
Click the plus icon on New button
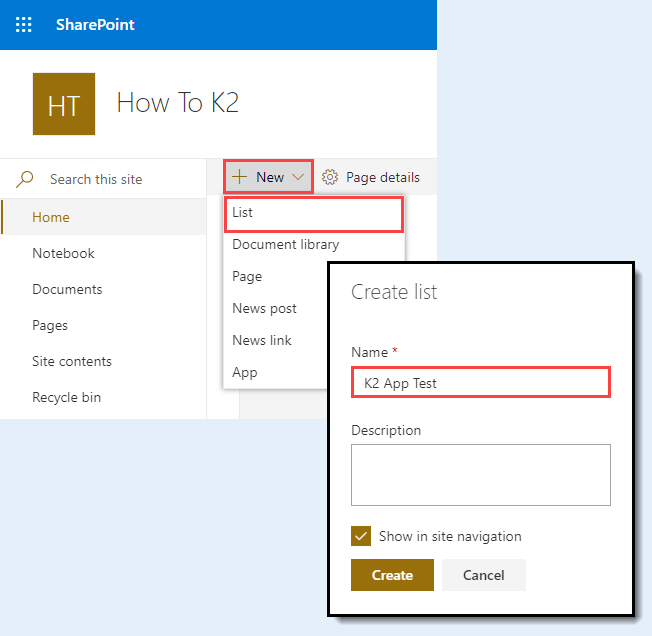click(240, 177)
